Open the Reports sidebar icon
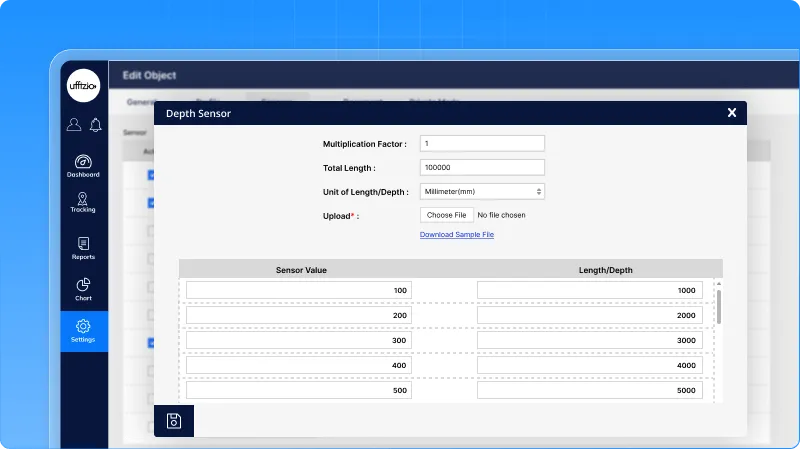This screenshot has width=800, height=449. tap(84, 248)
